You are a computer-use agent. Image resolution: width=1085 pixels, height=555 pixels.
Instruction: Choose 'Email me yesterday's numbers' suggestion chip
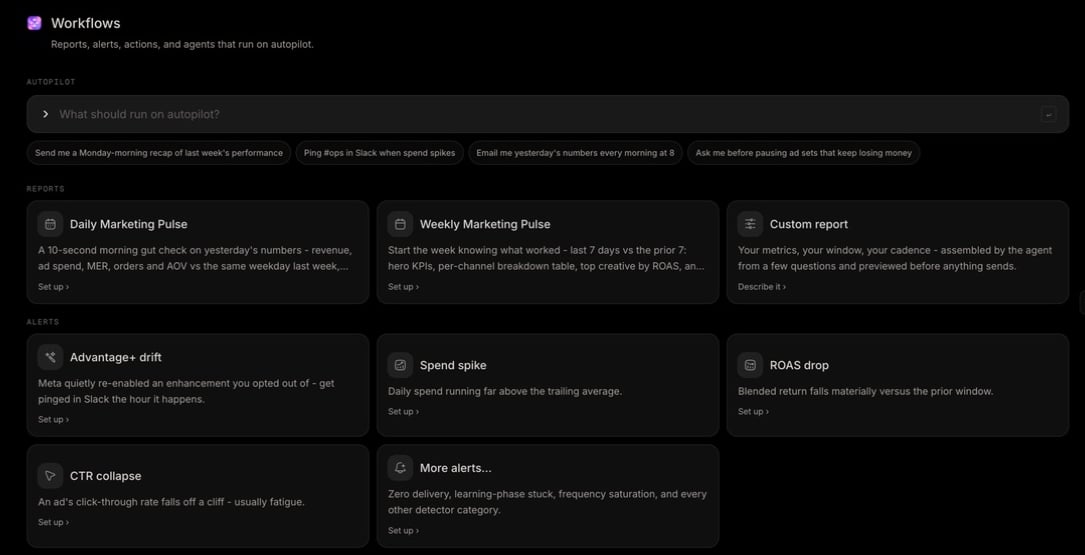(575, 153)
